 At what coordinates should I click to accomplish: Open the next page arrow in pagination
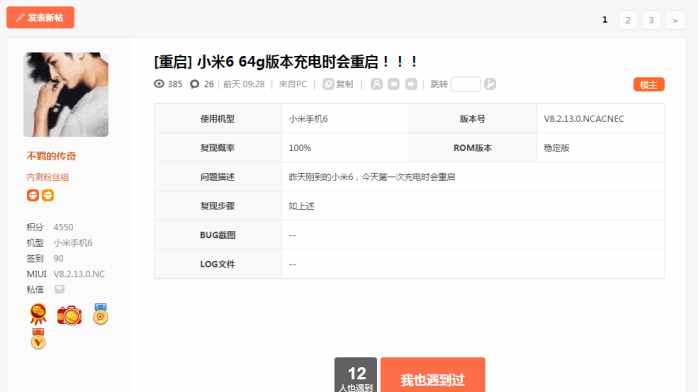(x=675, y=20)
